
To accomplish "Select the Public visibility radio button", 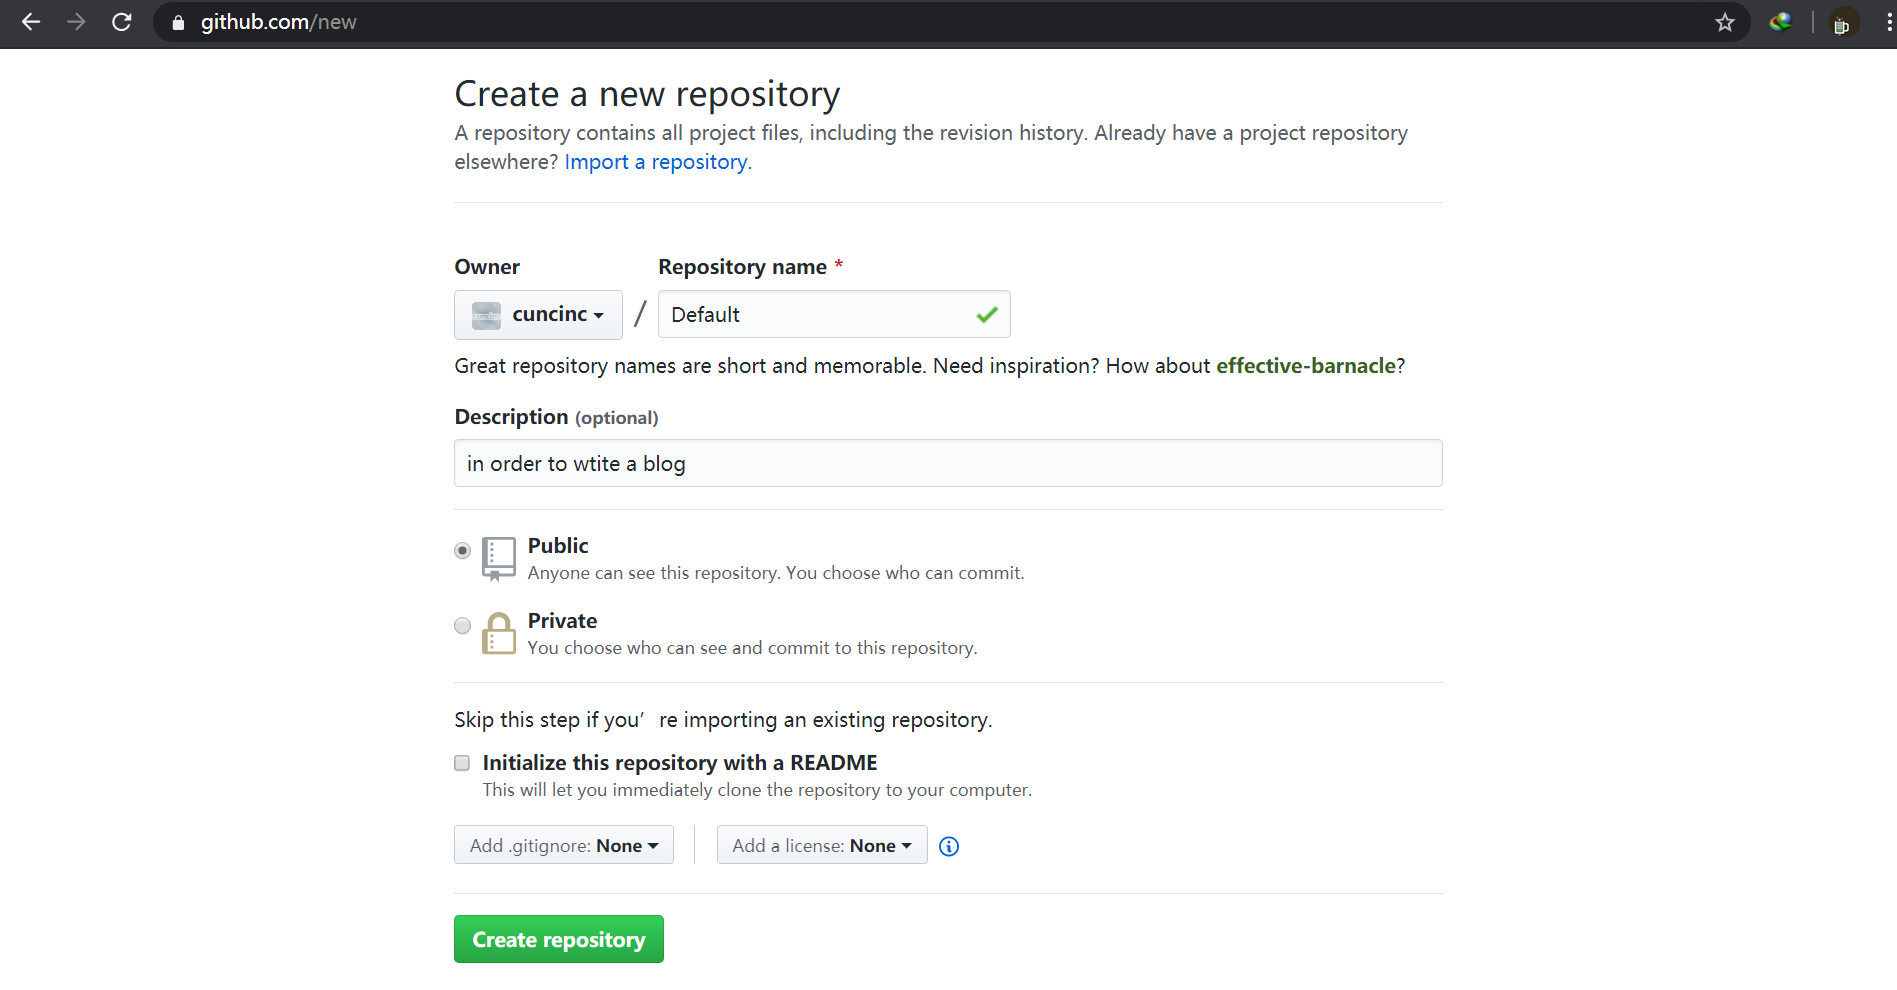I will (462, 551).
